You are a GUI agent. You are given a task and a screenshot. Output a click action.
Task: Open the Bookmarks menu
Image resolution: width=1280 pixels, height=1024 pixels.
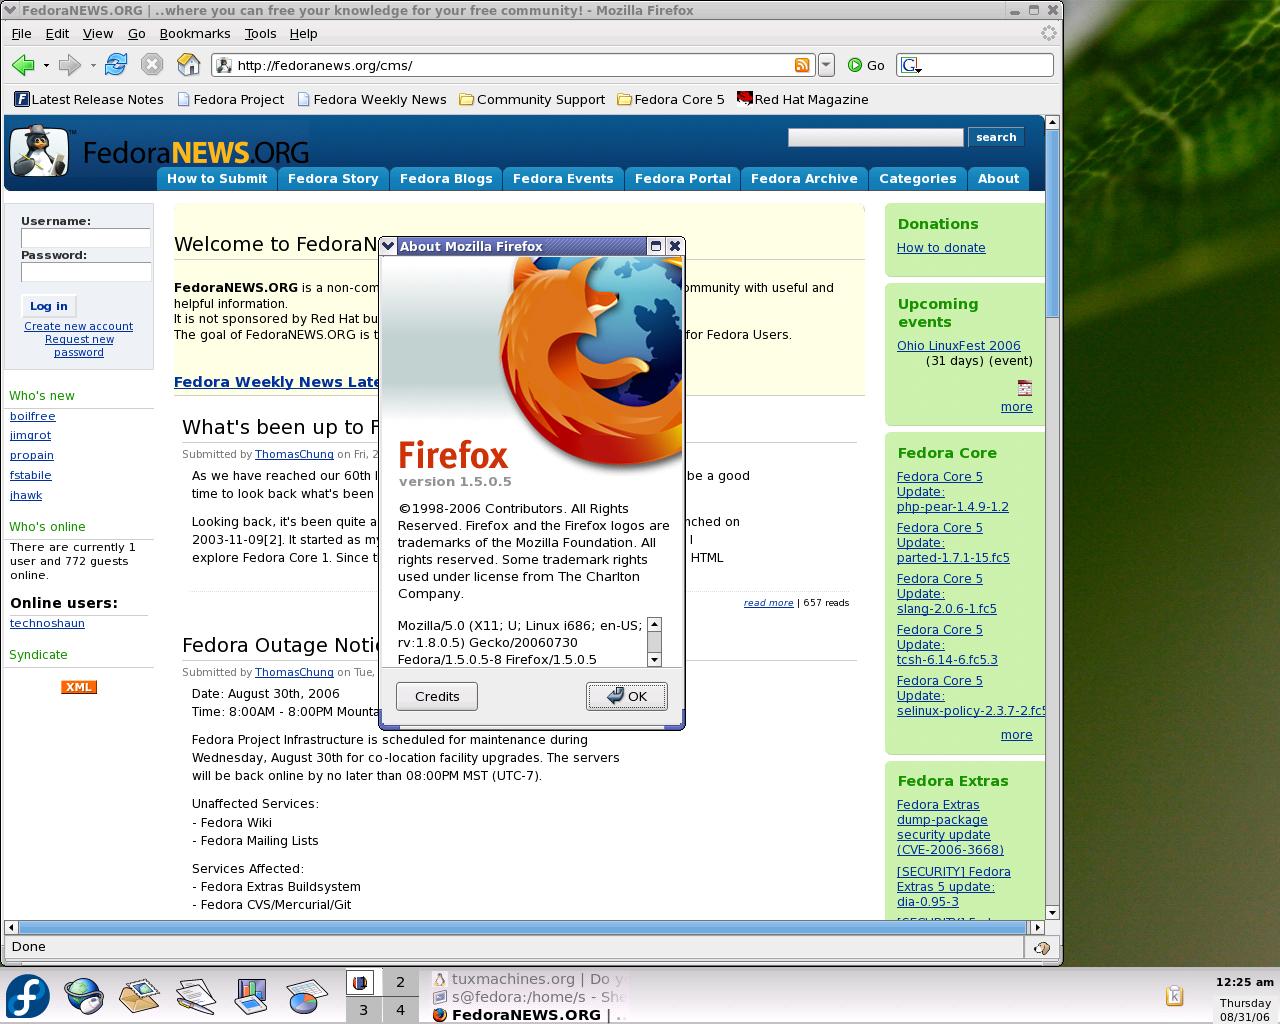(195, 33)
